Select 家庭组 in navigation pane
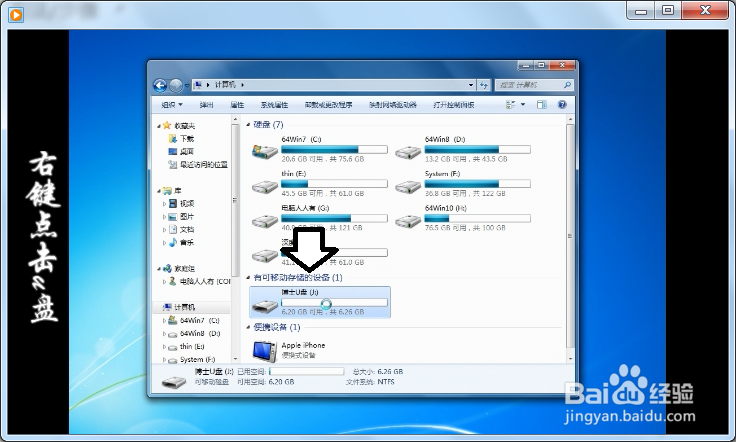736x442 pixels. click(184, 268)
